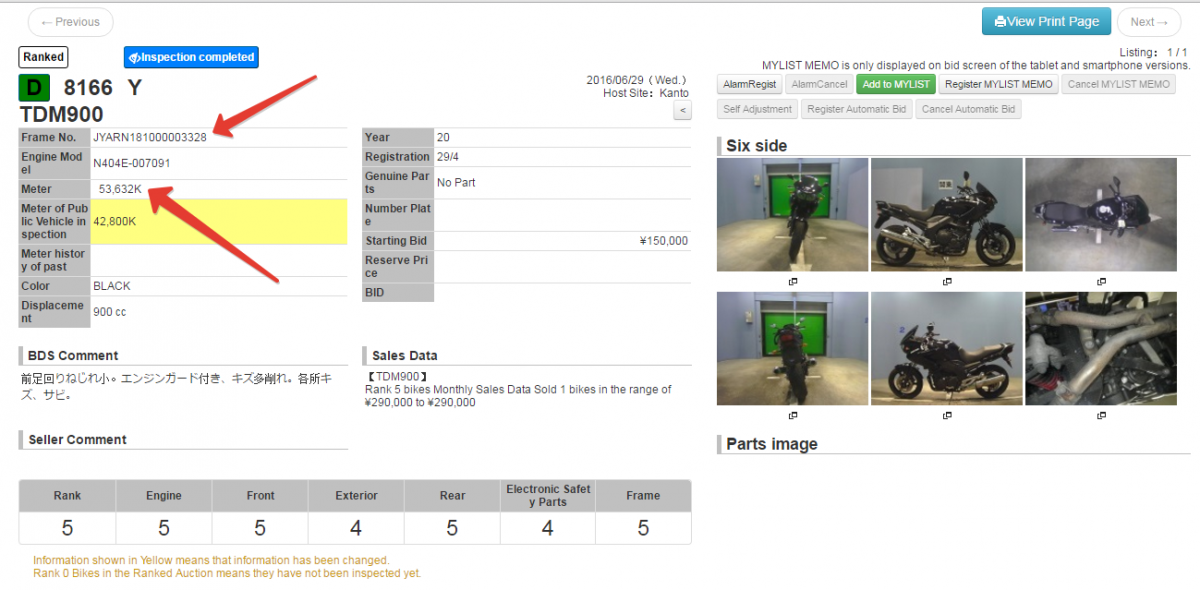This screenshot has height=590, width=1200.
Task: Open the left side view bike thumbnail
Action: click(946, 349)
